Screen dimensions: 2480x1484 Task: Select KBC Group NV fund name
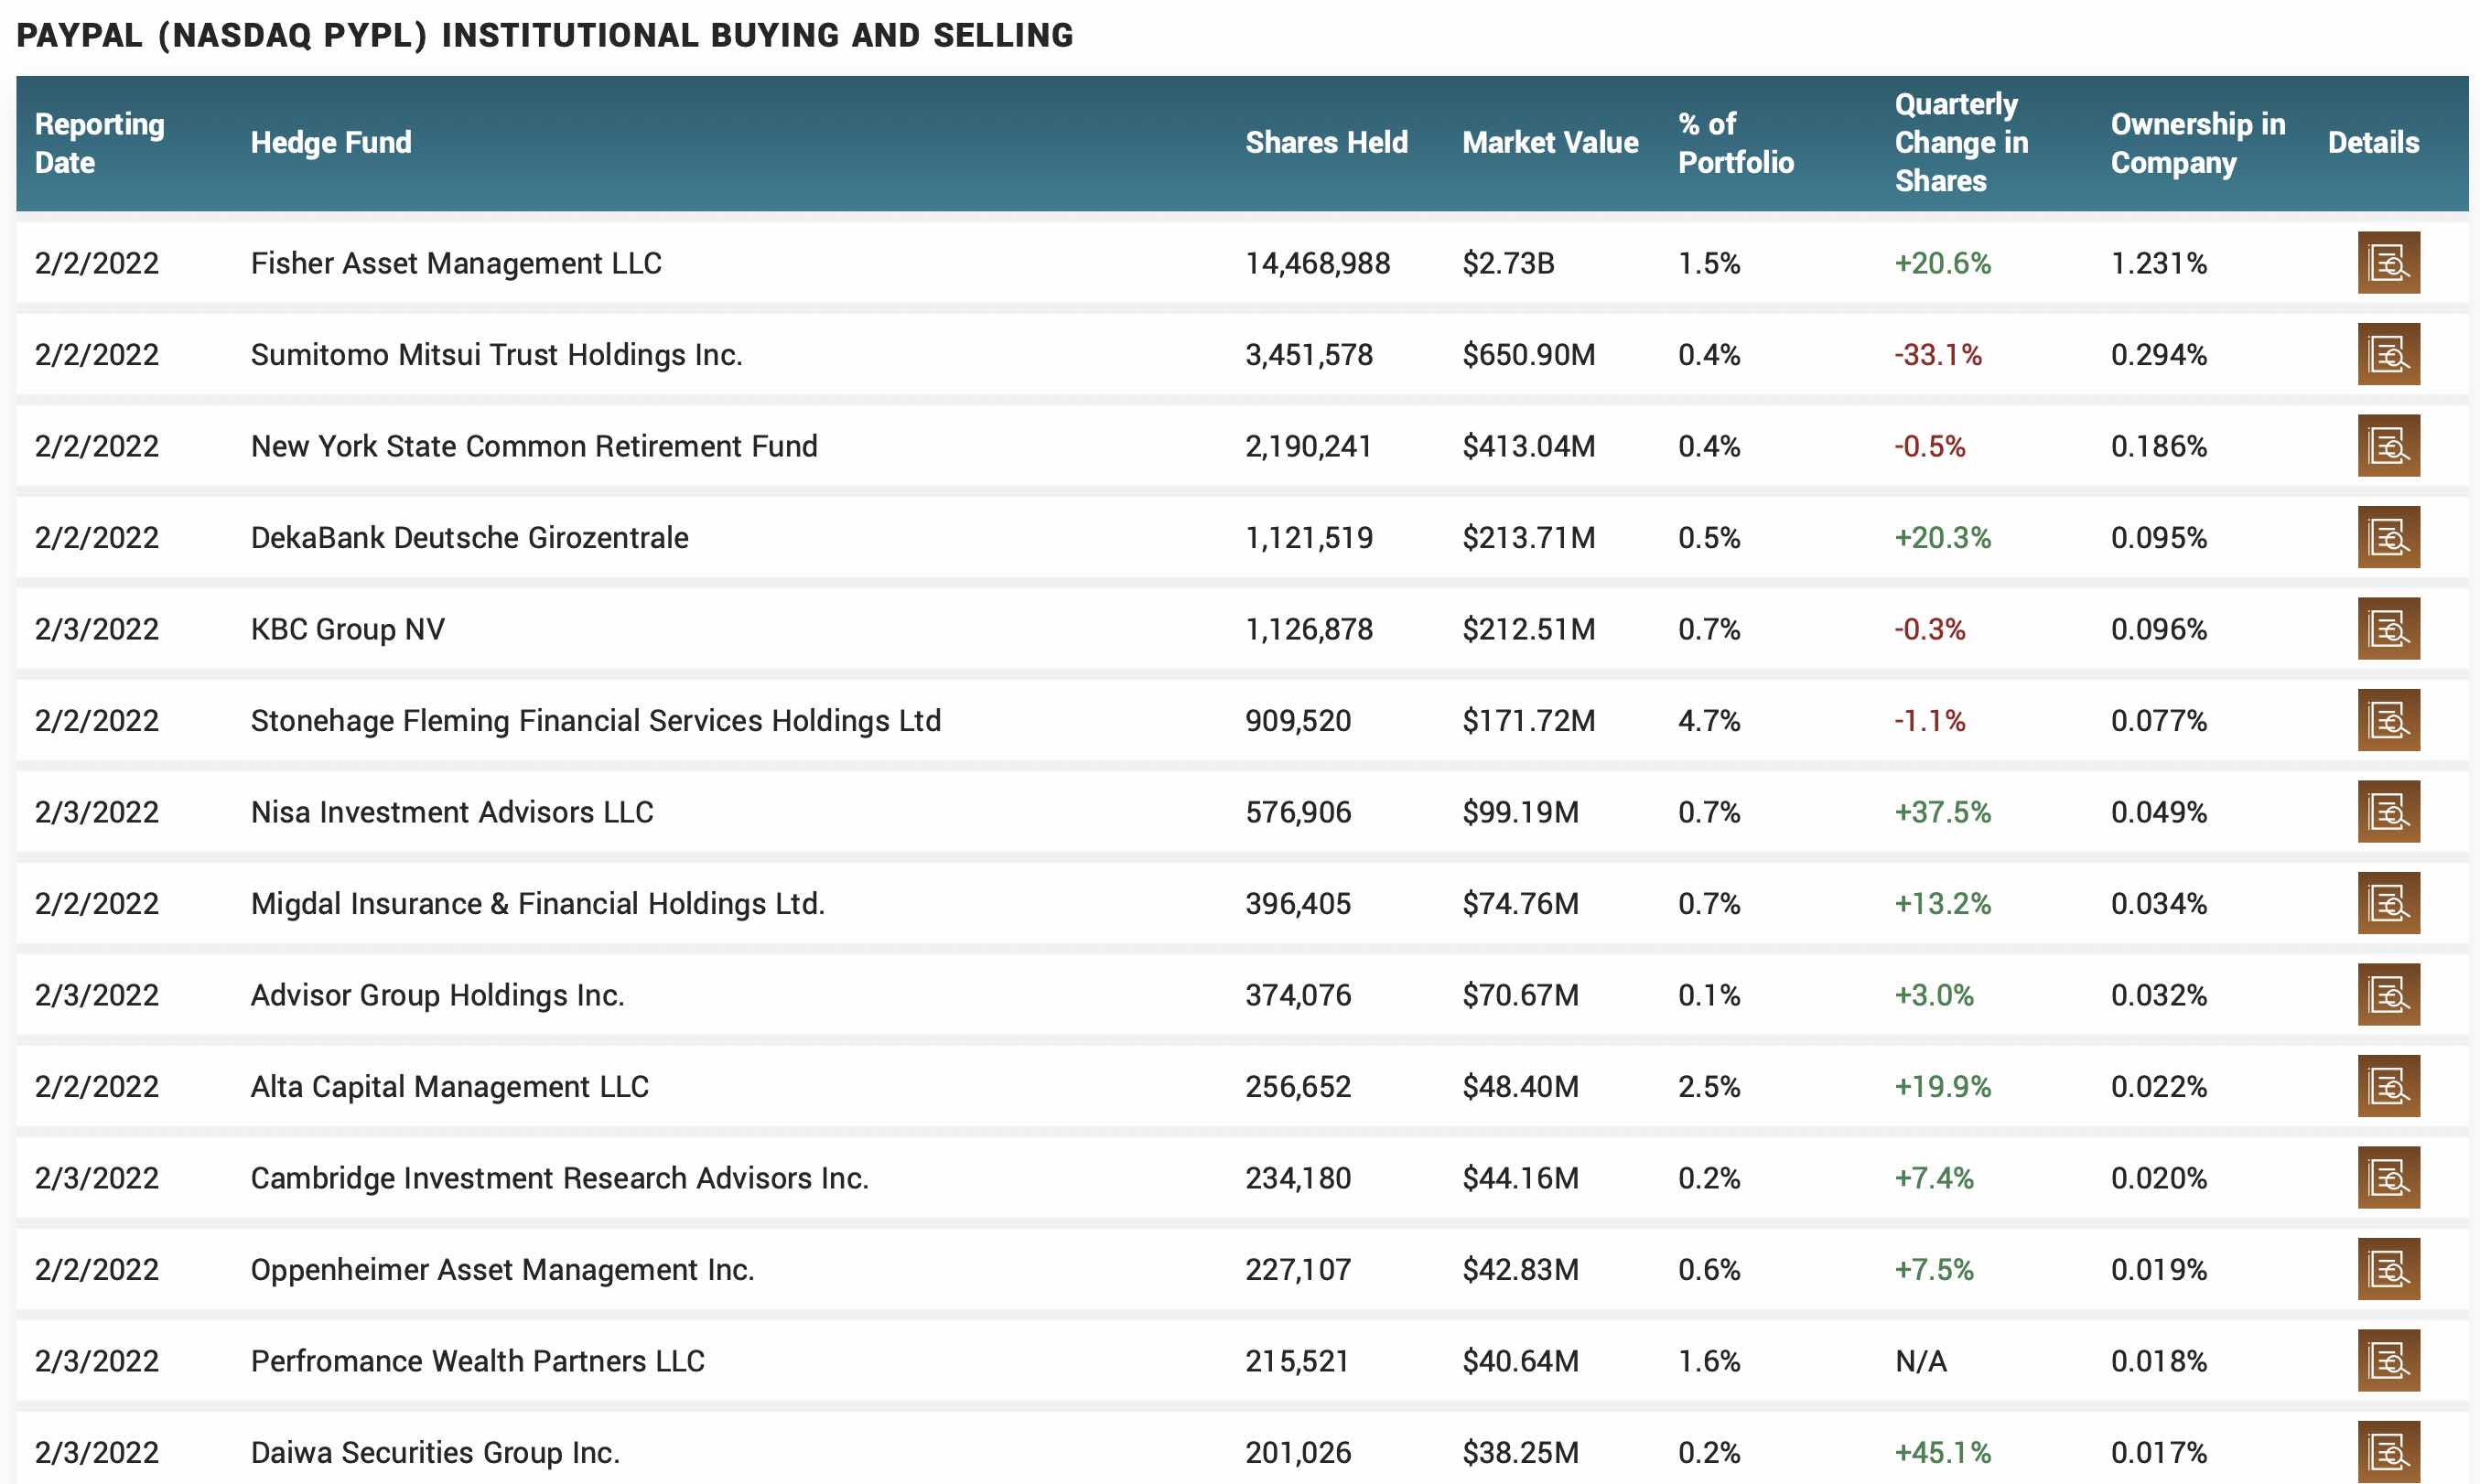point(347,629)
